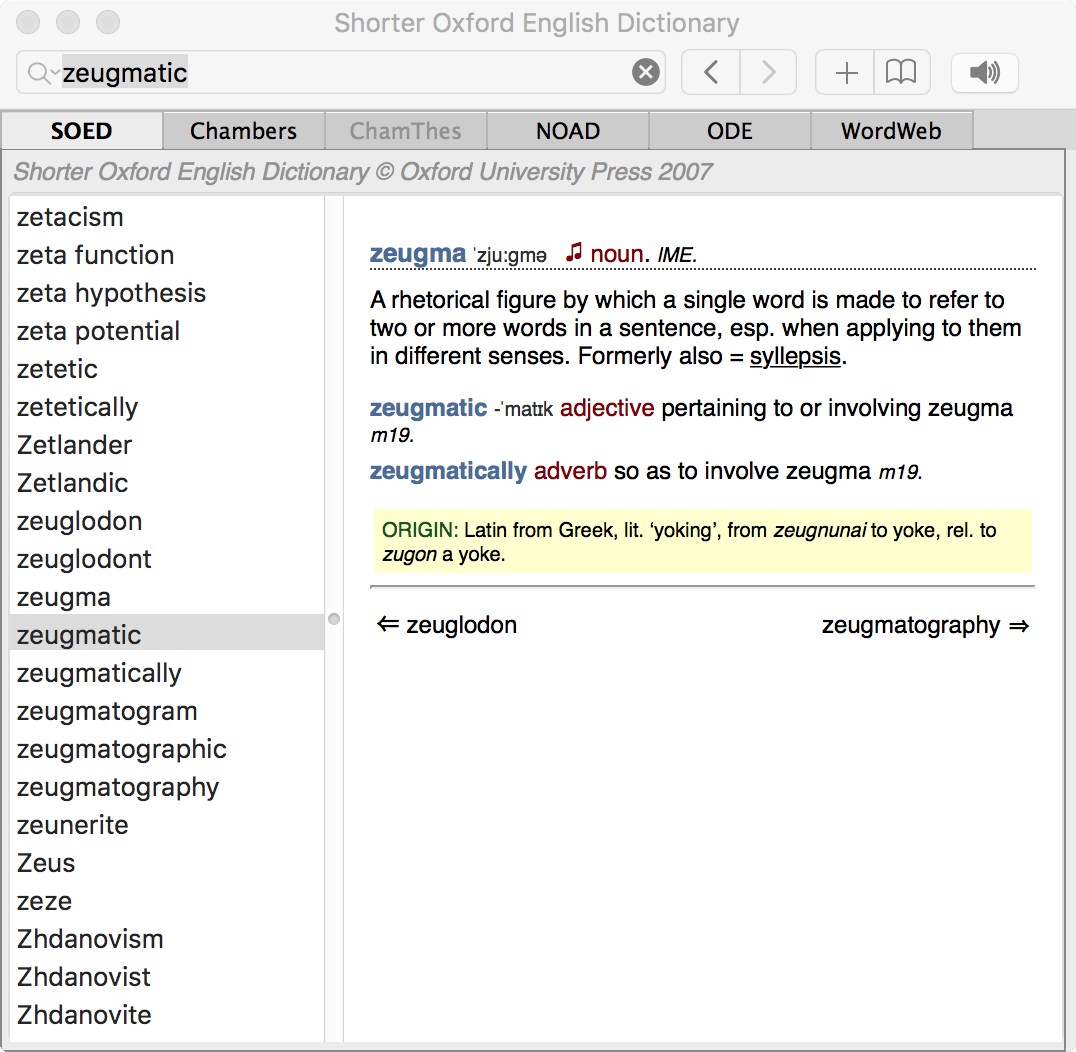This screenshot has width=1076, height=1052.
Task: Select Zhdanovist in the word list
Action: (167, 977)
